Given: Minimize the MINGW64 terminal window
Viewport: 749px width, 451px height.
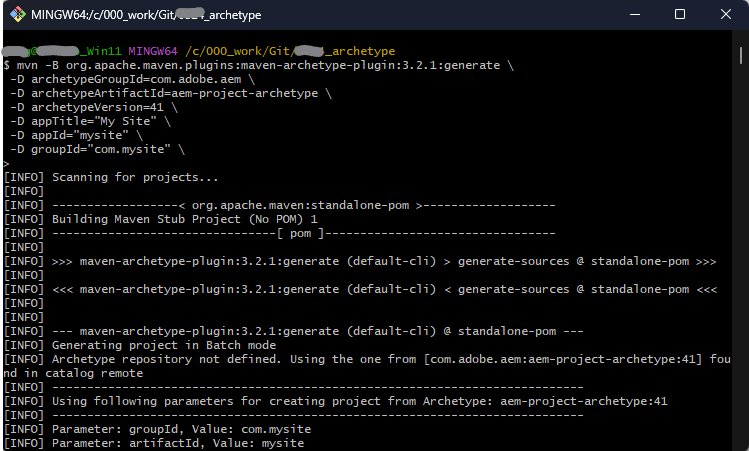Looking at the screenshot, I should (635, 14).
